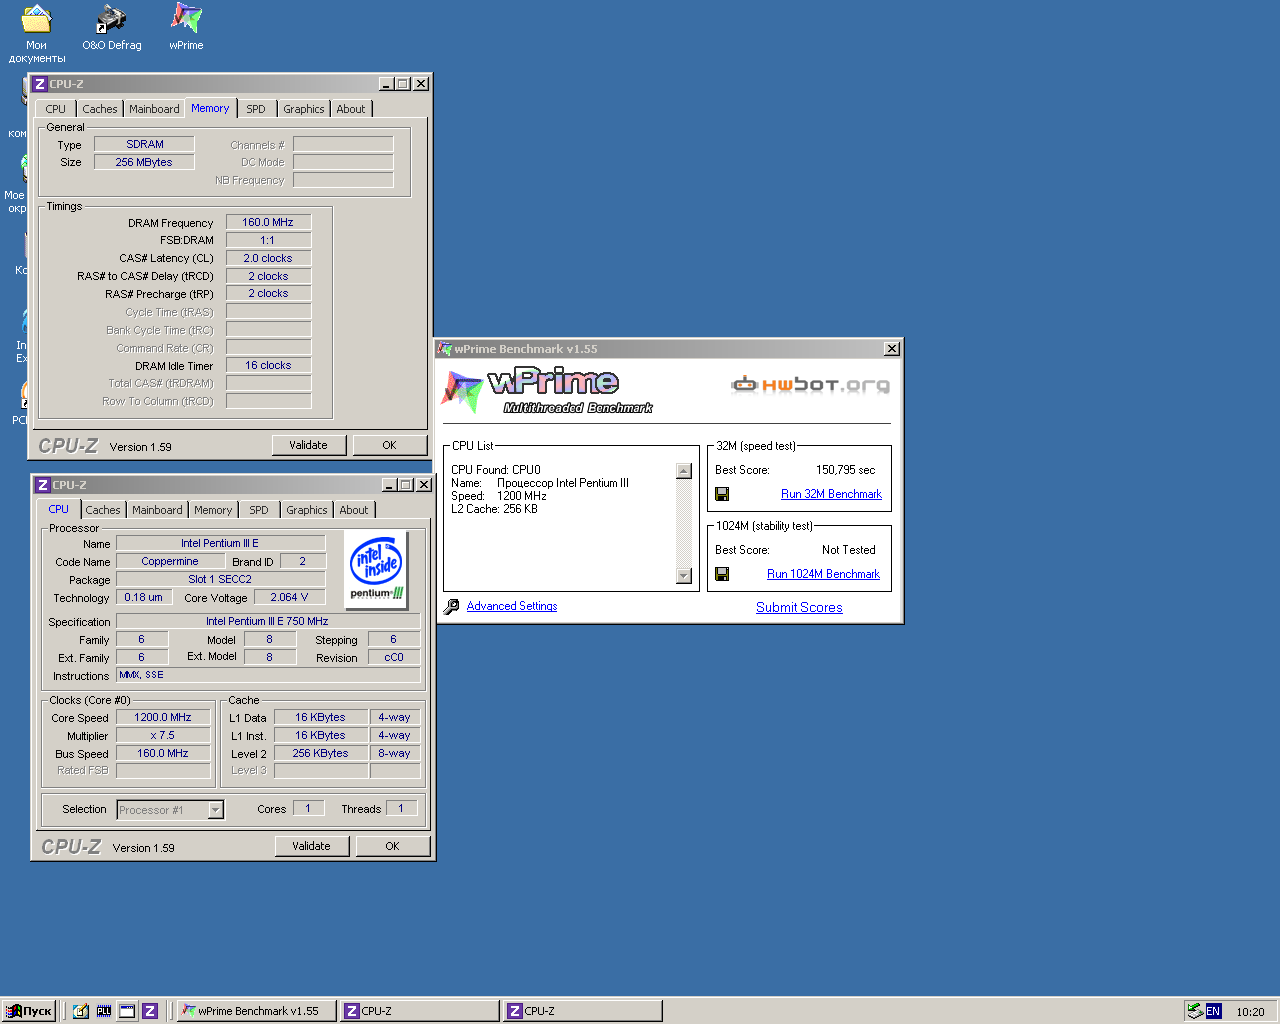
Task: Click the CPU-Z quick launch icon
Action: click(x=150, y=1011)
